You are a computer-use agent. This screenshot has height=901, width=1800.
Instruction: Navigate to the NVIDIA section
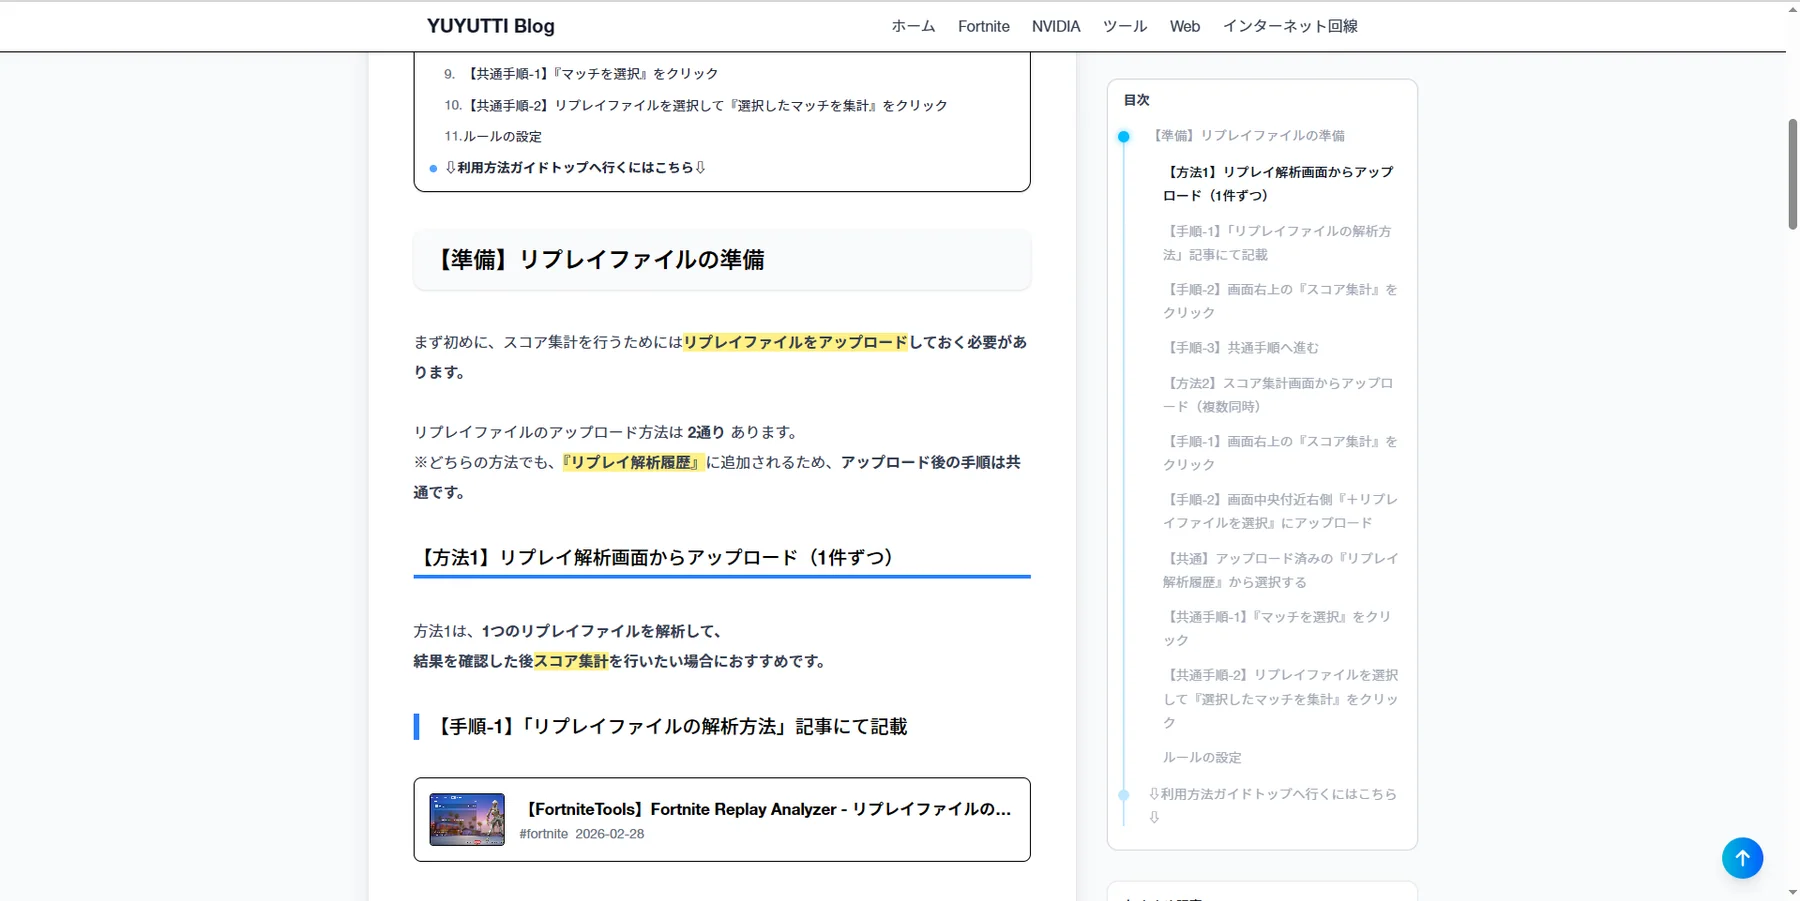(1056, 26)
